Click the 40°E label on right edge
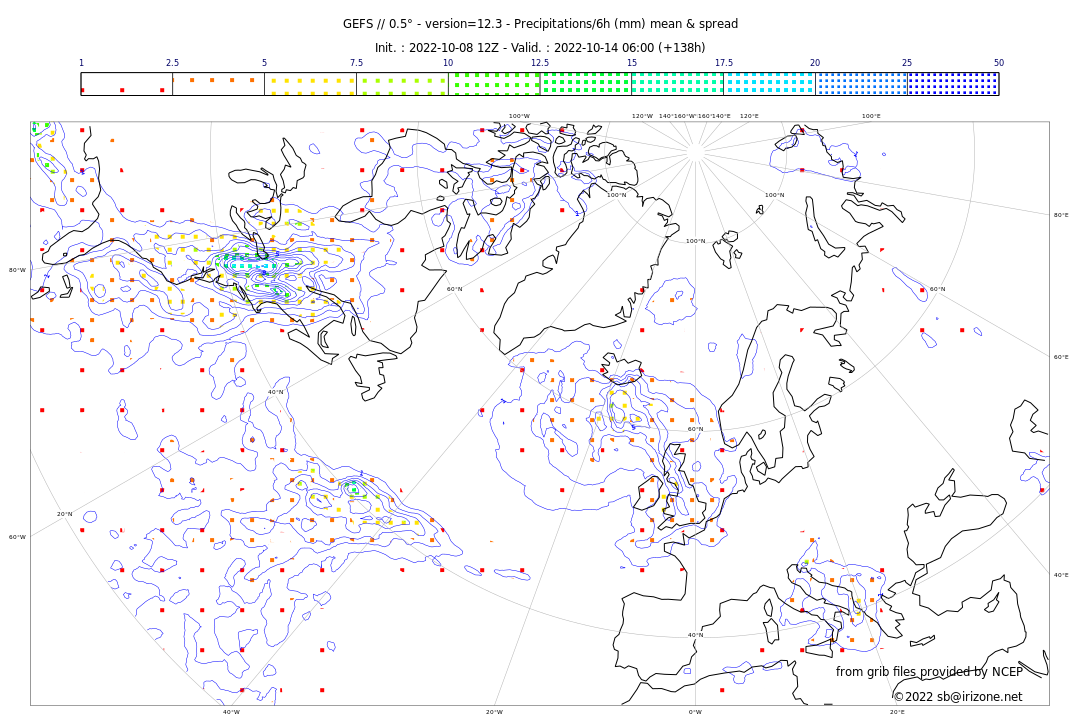The height and width of the screenshot is (718, 1080). tap(1061, 575)
